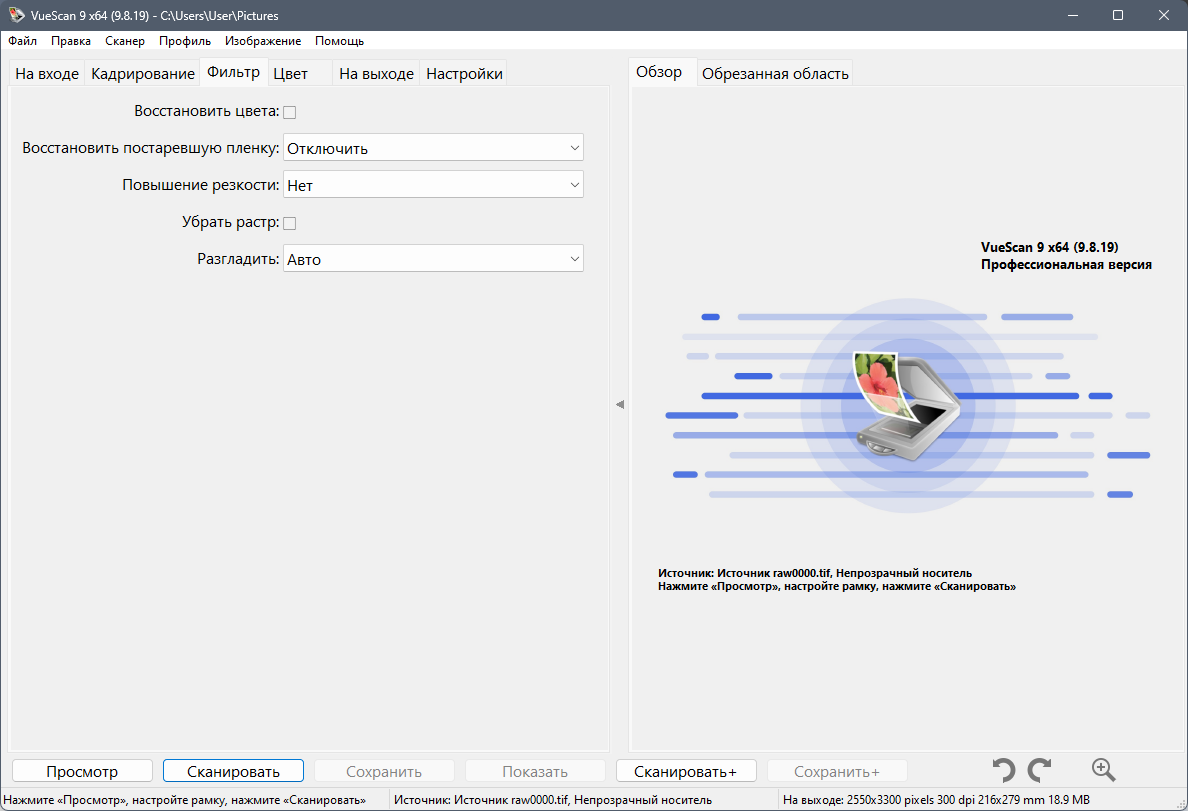Click the VueScan app icon in title bar
Viewport: 1188px width, 811px height.
pos(16,15)
